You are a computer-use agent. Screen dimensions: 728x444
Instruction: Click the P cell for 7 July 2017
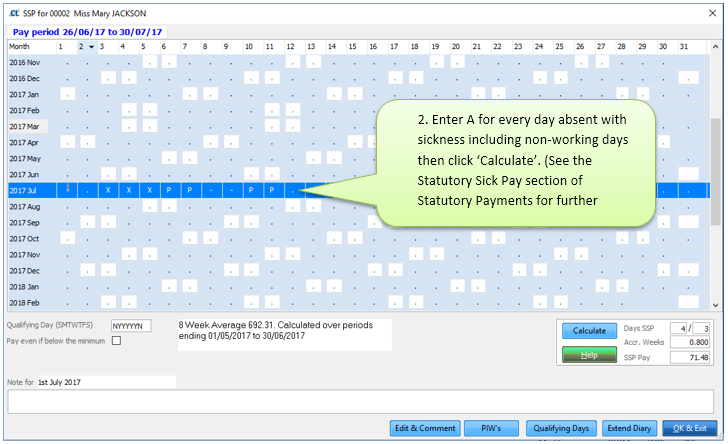190,190
